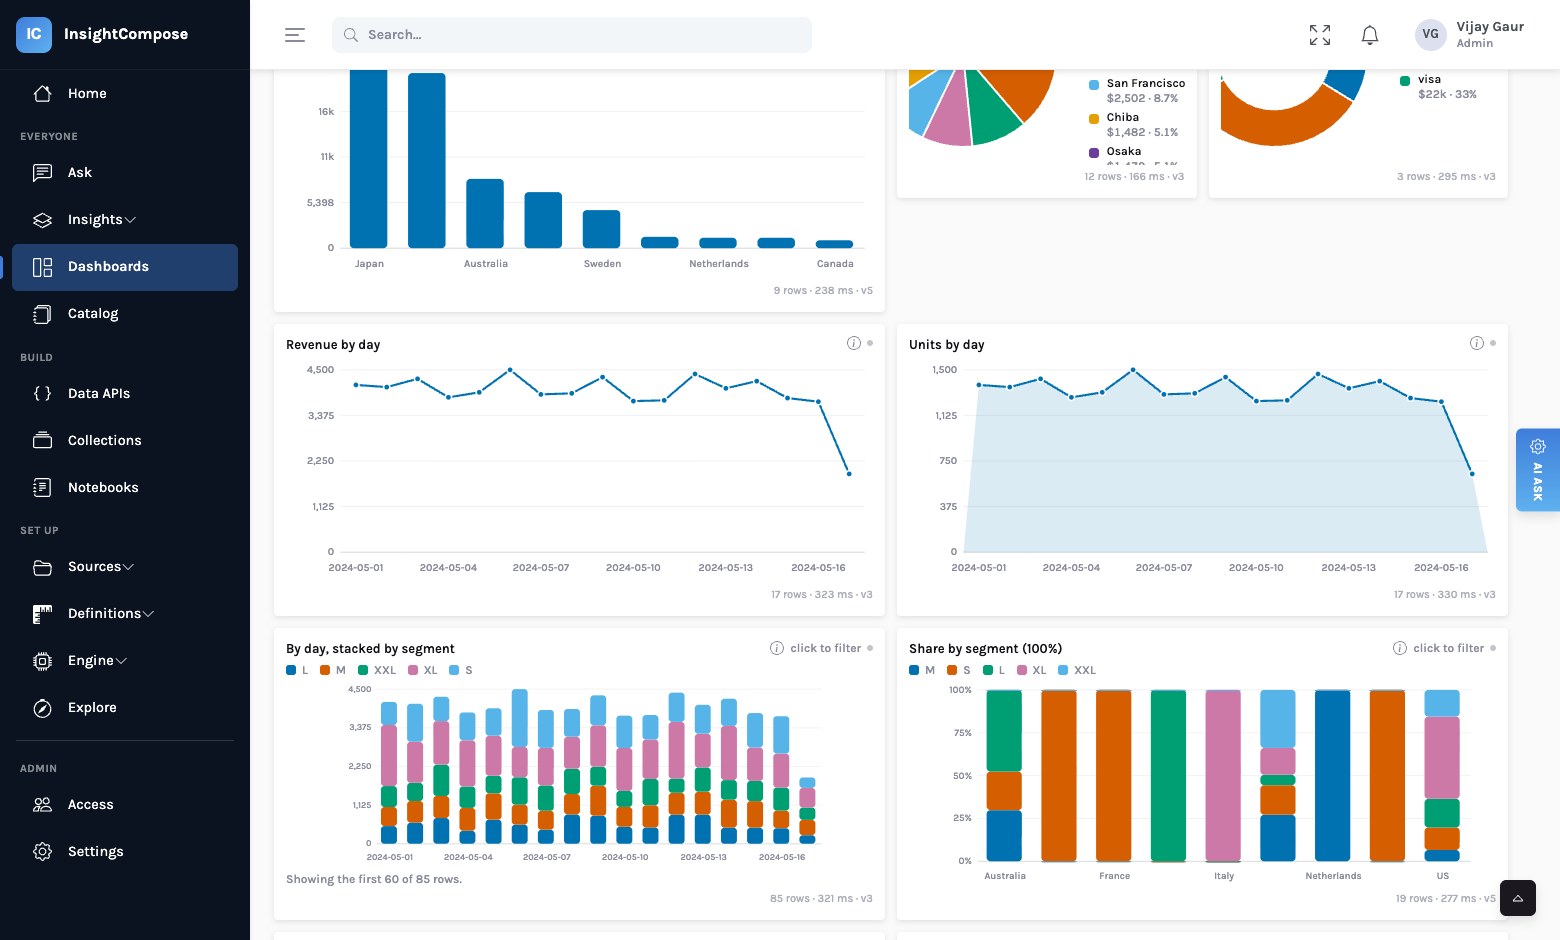Open the Explore compass icon
Viewport: 1560px width, 940px height.
coord(42,708)
